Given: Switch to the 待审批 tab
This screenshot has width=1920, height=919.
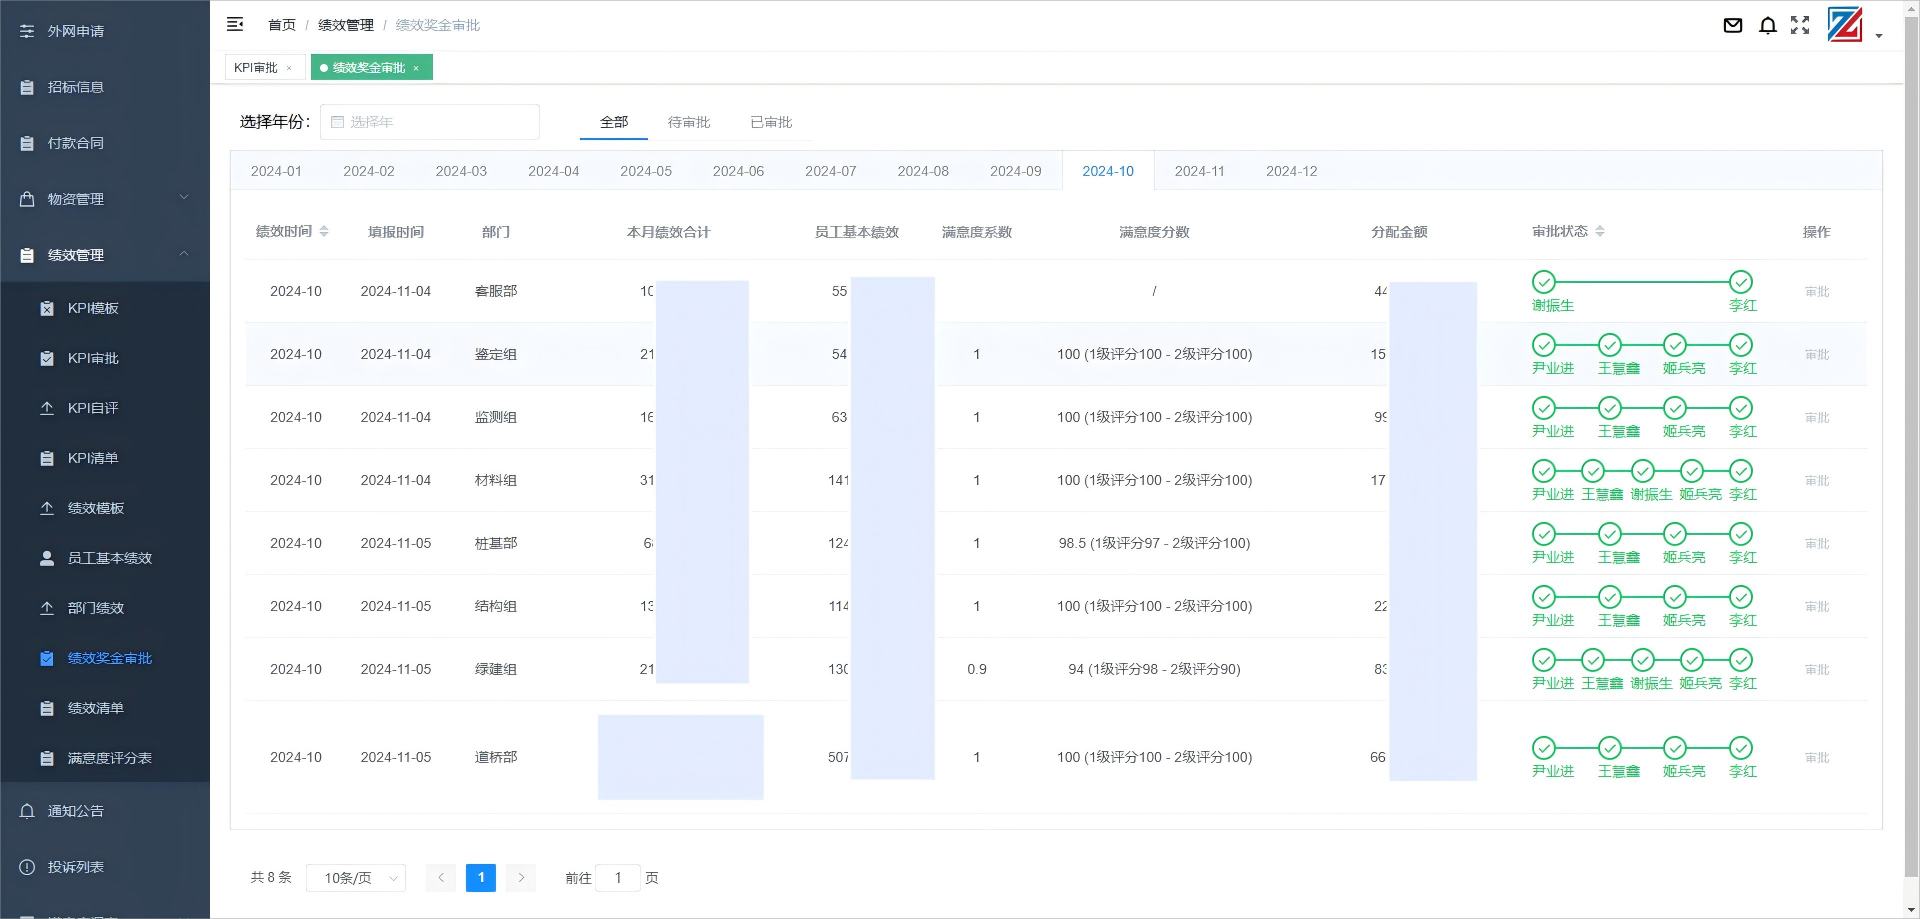Looking at the screenshot, I should (688, 121).
